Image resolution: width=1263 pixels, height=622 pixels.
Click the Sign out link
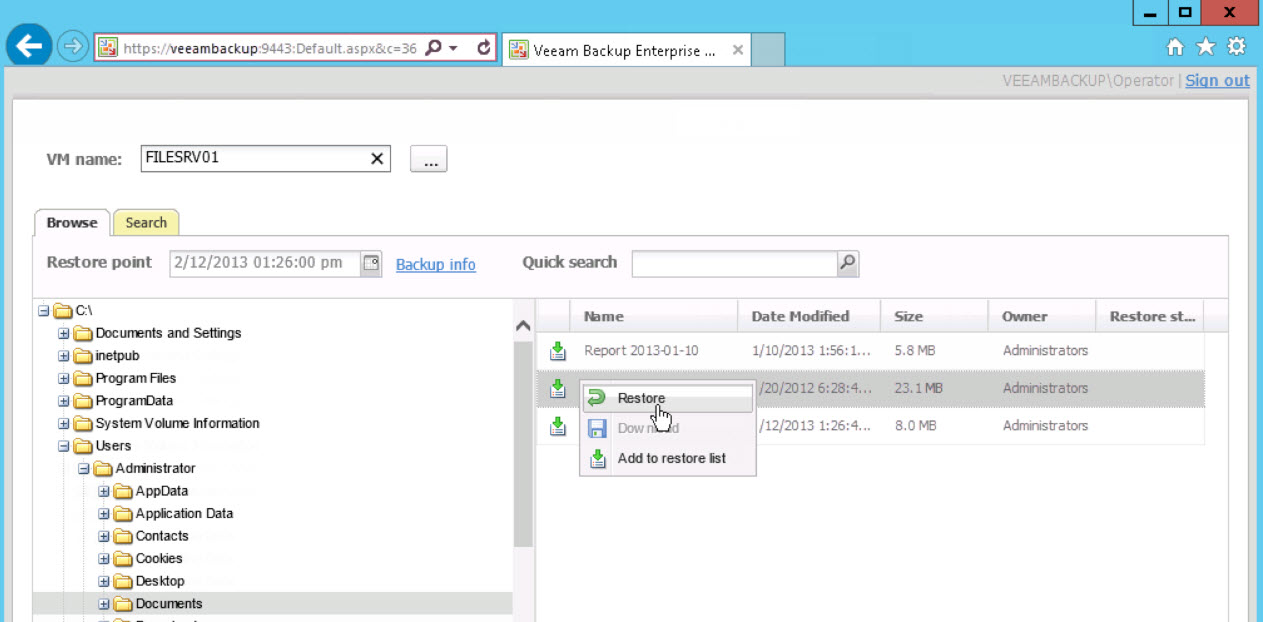point(1217,81)
